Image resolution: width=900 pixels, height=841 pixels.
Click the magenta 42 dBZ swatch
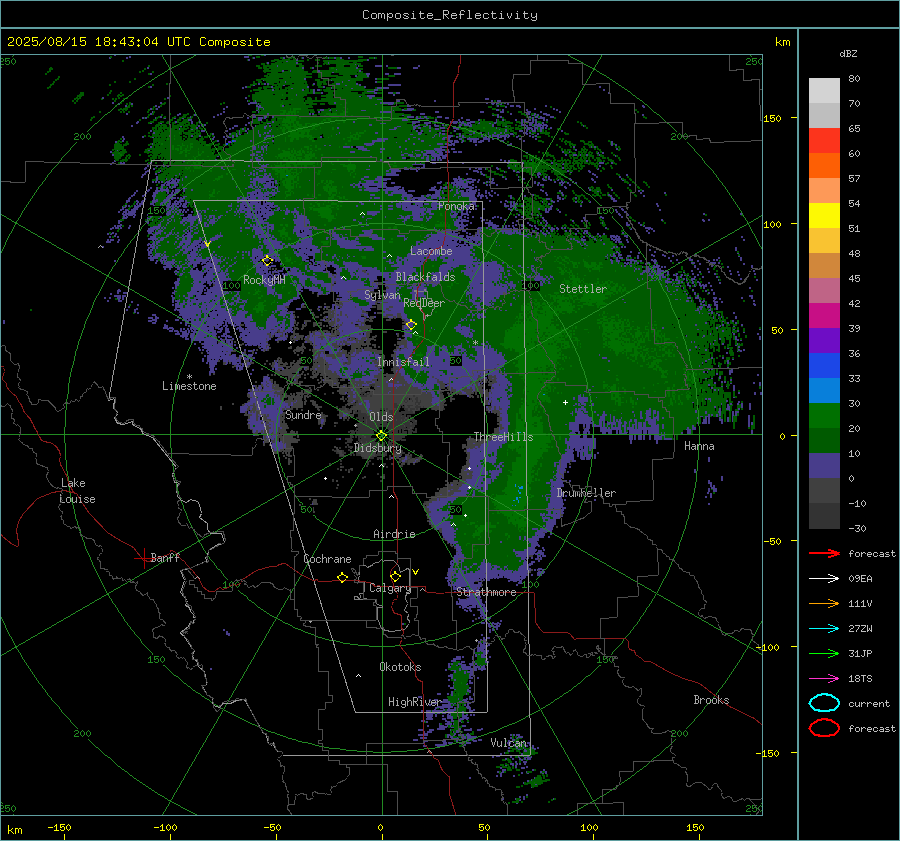tap(824, 315)
